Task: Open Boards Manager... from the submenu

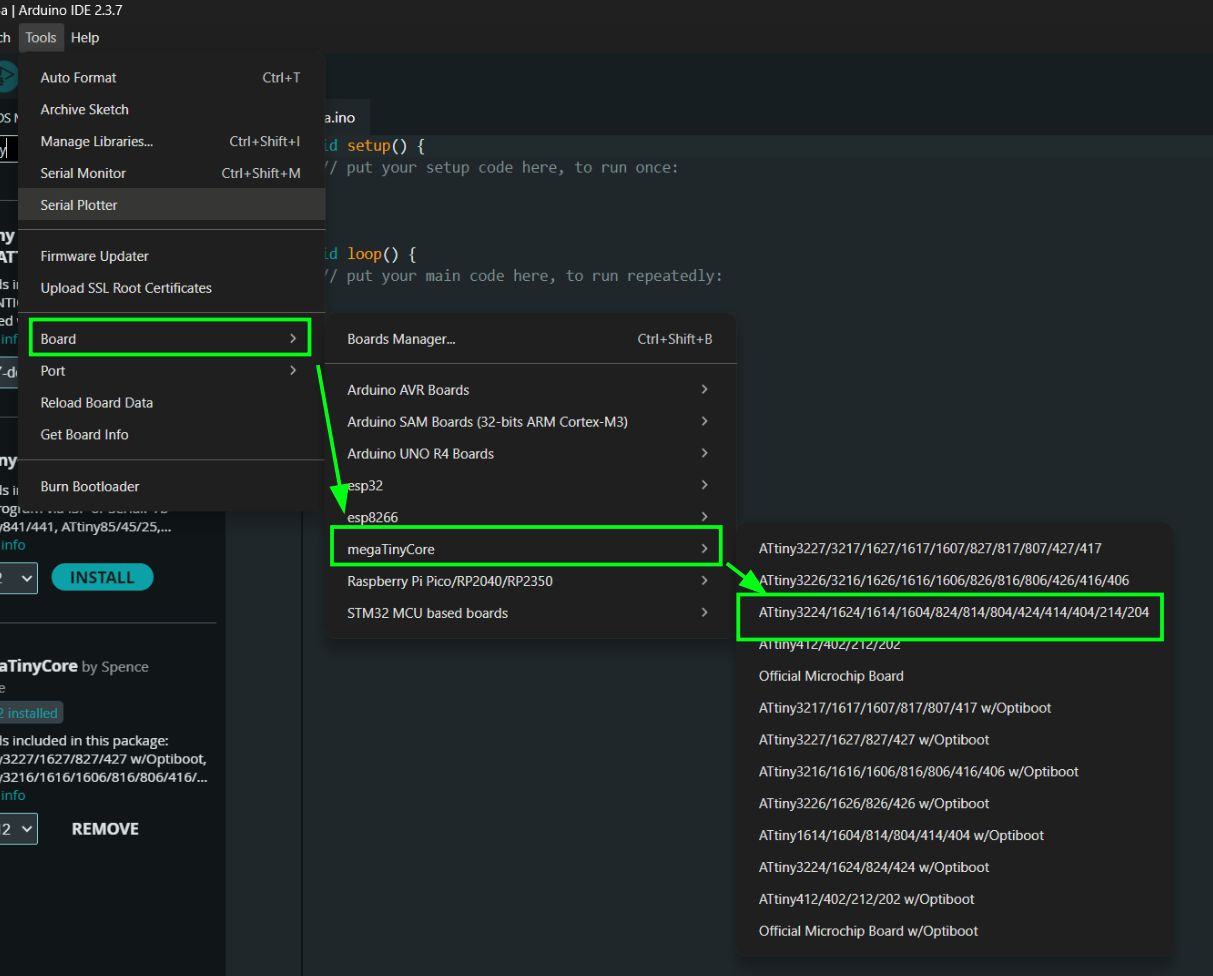Action: coord(531,339)
